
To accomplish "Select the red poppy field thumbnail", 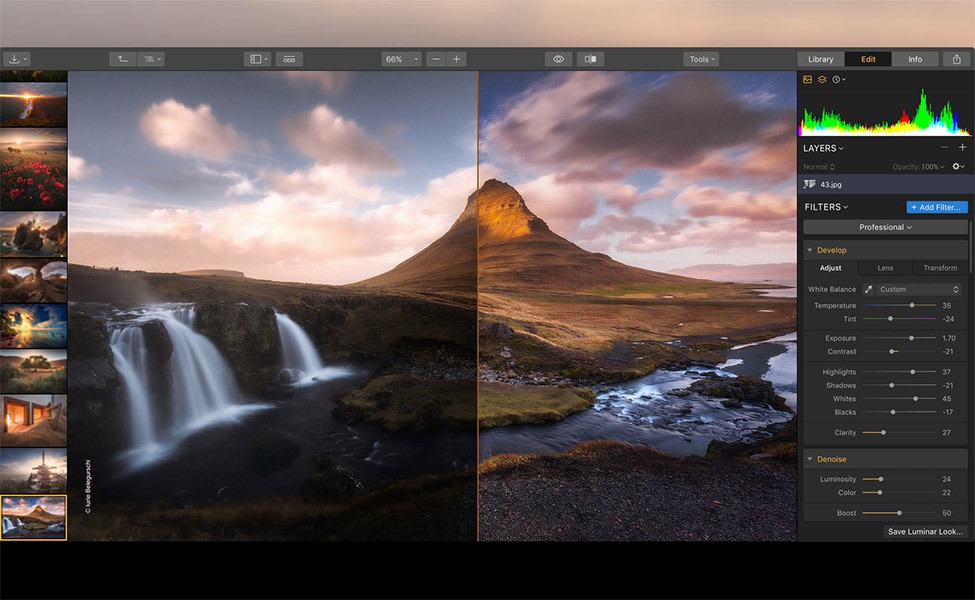I will [34, 168].
